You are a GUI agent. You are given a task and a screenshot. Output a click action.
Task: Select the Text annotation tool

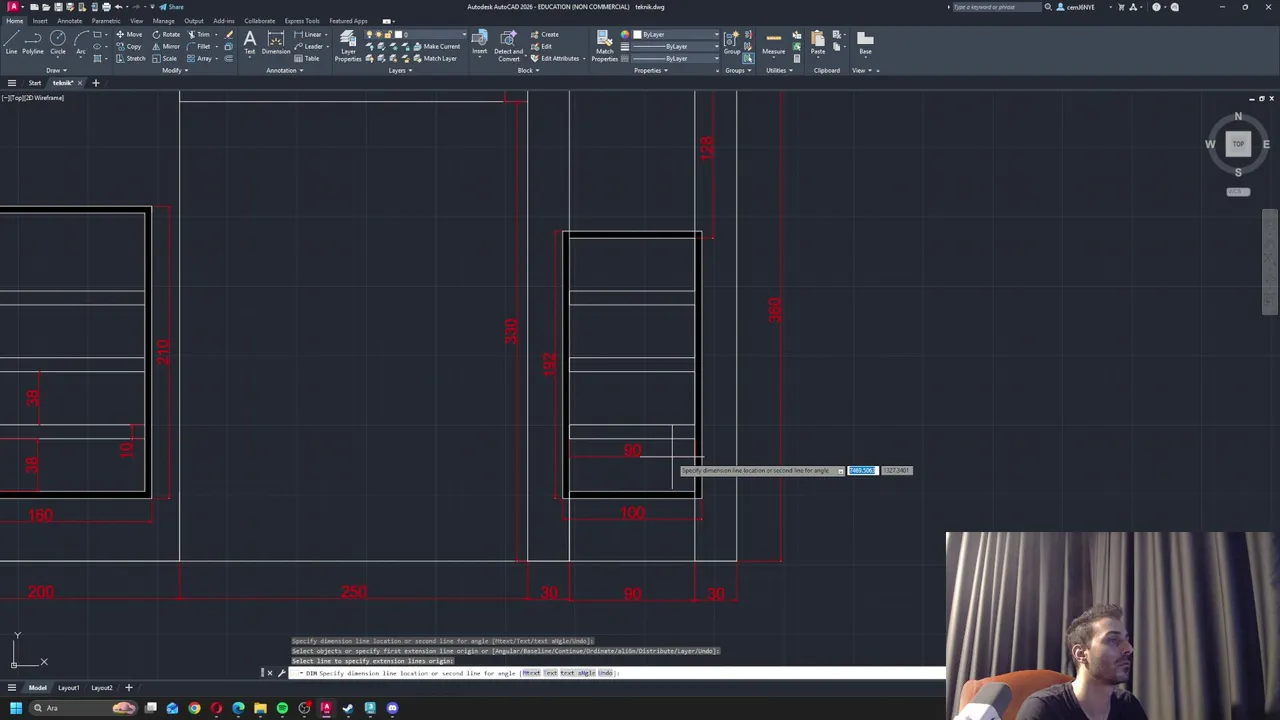pos(250,43)
